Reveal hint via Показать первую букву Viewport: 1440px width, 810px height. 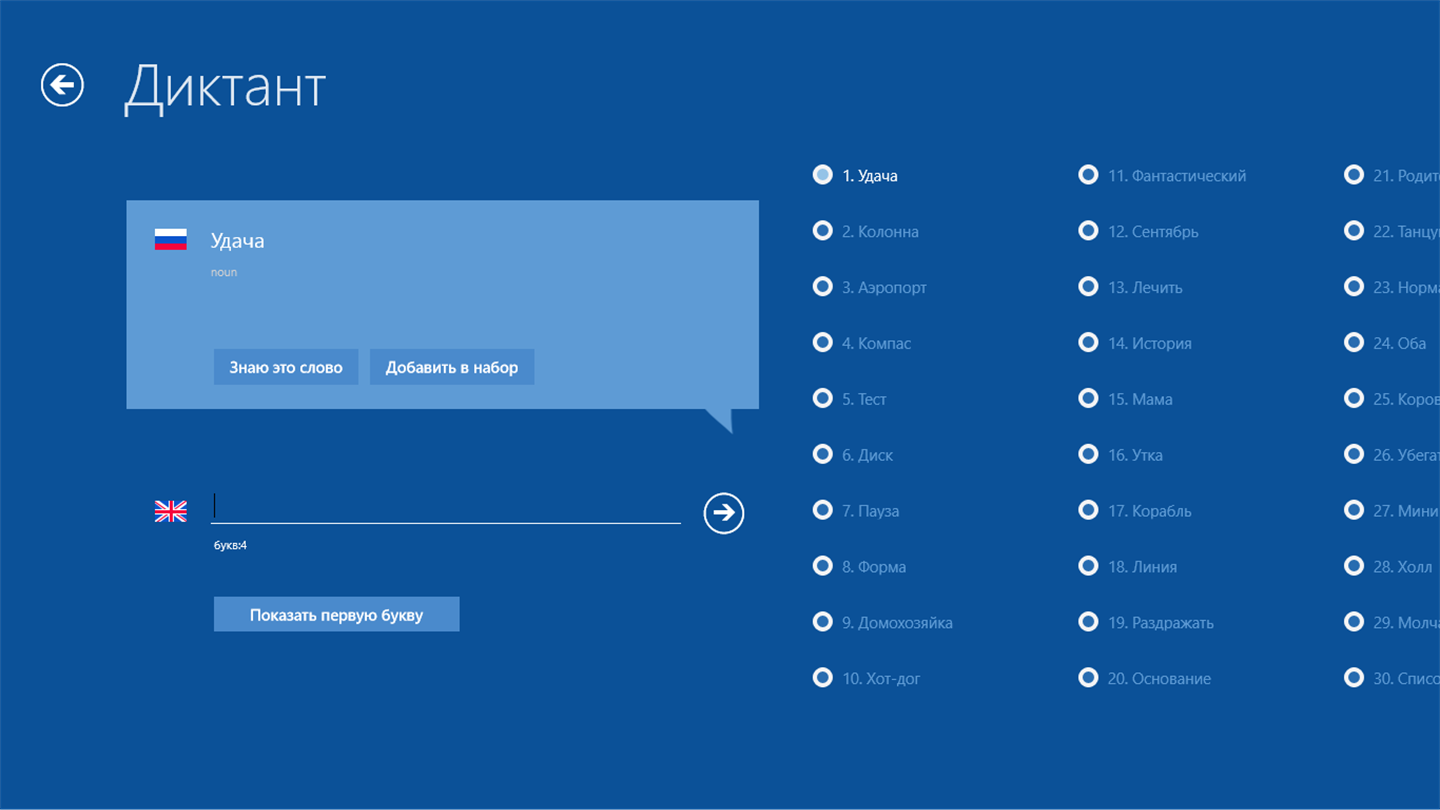tap(336, 615)
